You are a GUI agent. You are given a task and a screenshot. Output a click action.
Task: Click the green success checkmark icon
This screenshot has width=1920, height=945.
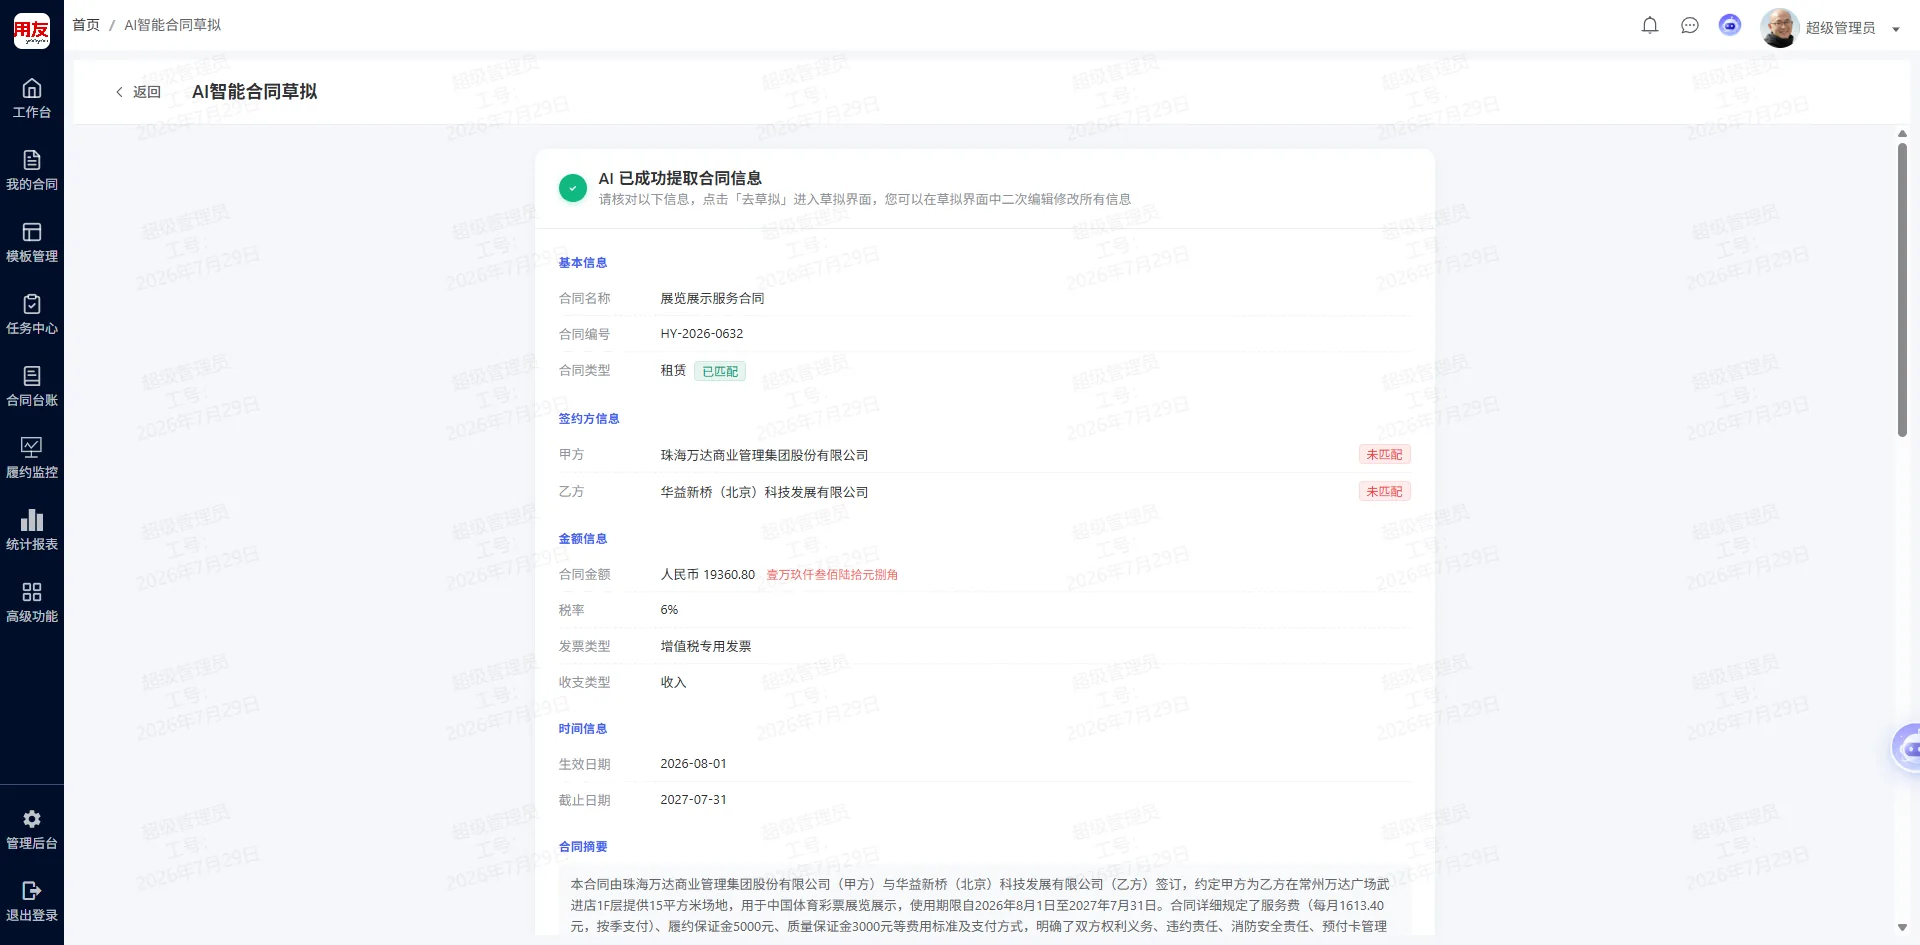point(573,188)
